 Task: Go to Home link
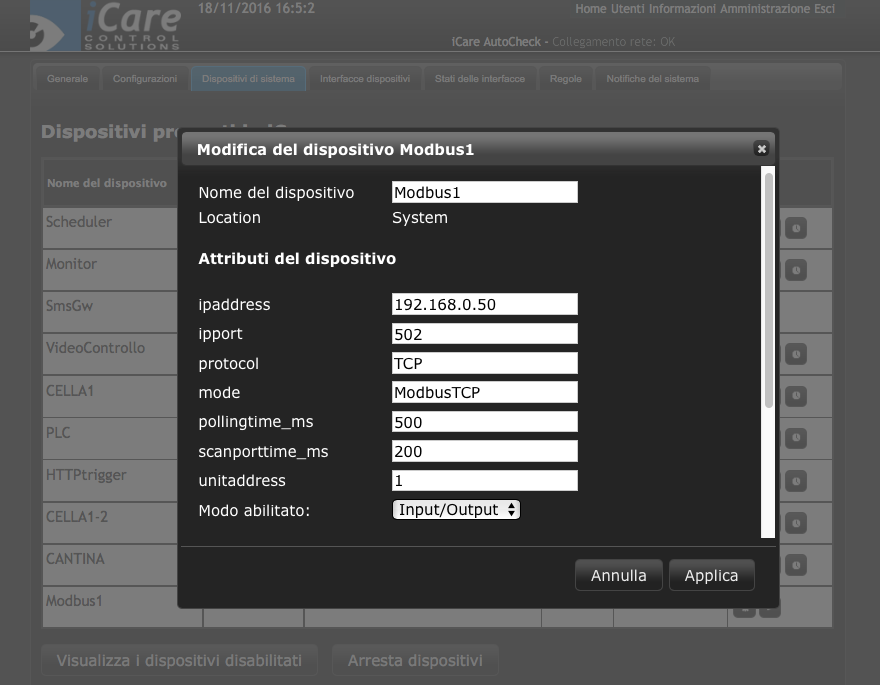click(590, 8)
